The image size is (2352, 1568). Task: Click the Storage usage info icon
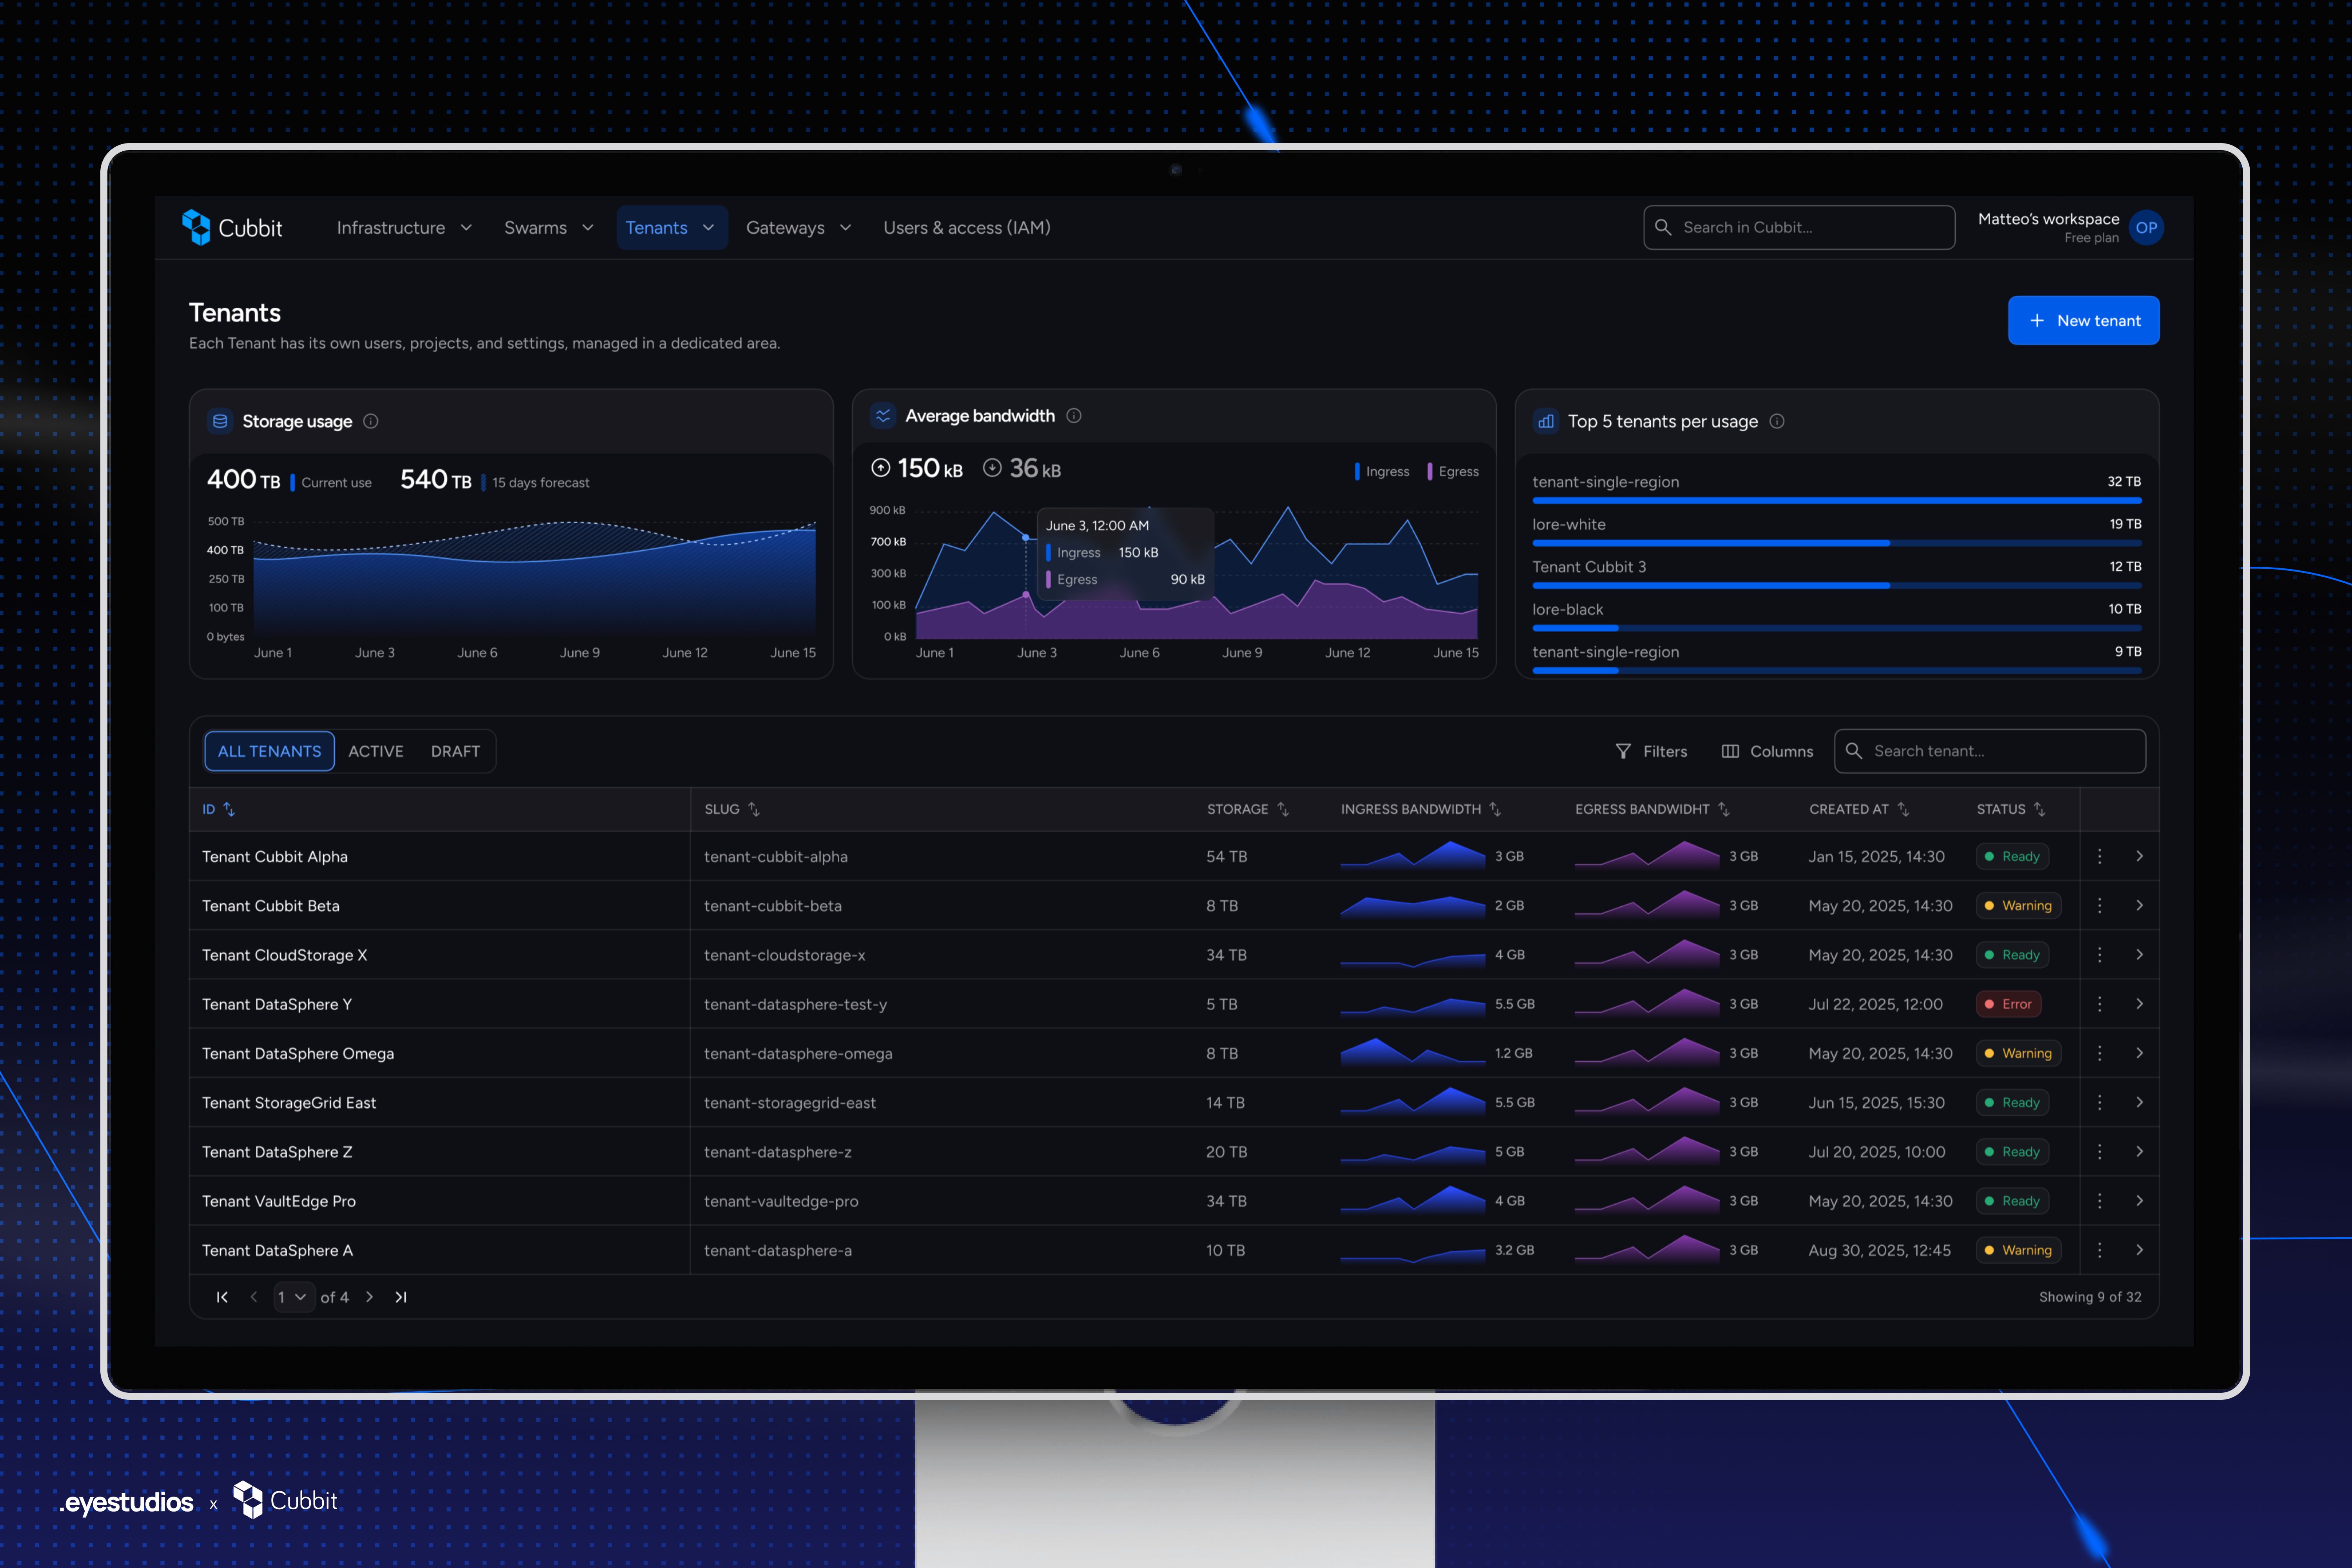(371, 421)
